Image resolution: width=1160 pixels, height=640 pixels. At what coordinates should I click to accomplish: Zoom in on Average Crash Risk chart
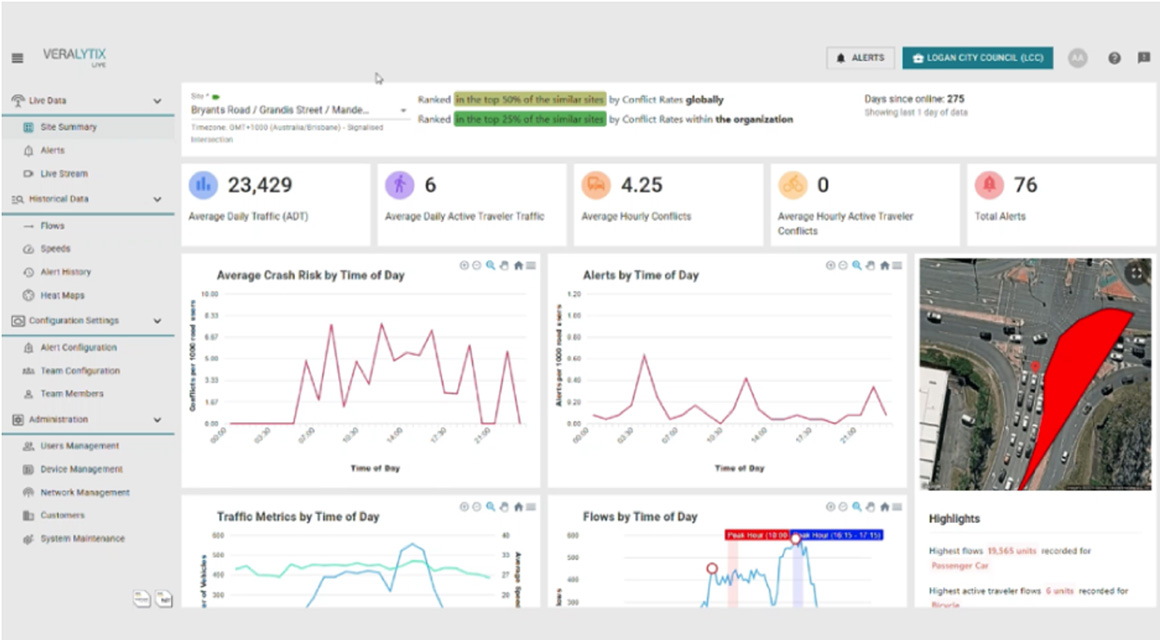pos(464,265)
